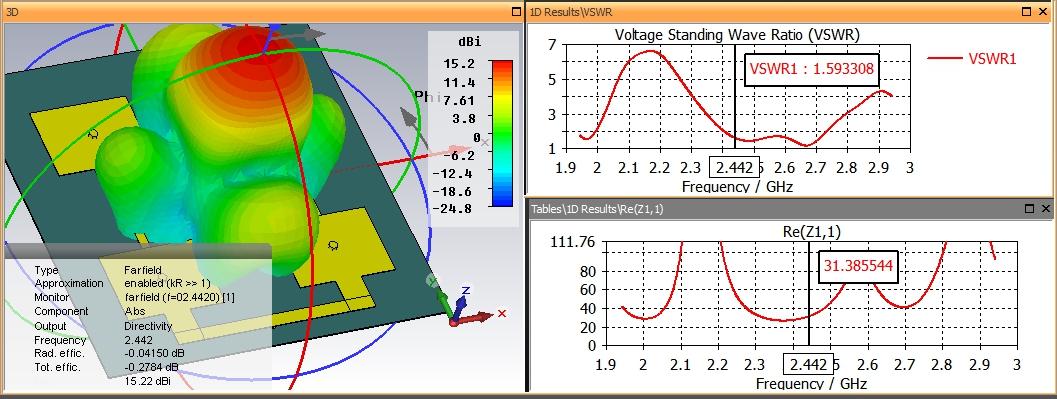Close the 1D Results\VSWR window
Image resolution: width=1057 pixels, height=399 pixels.
coord(1044,11)
